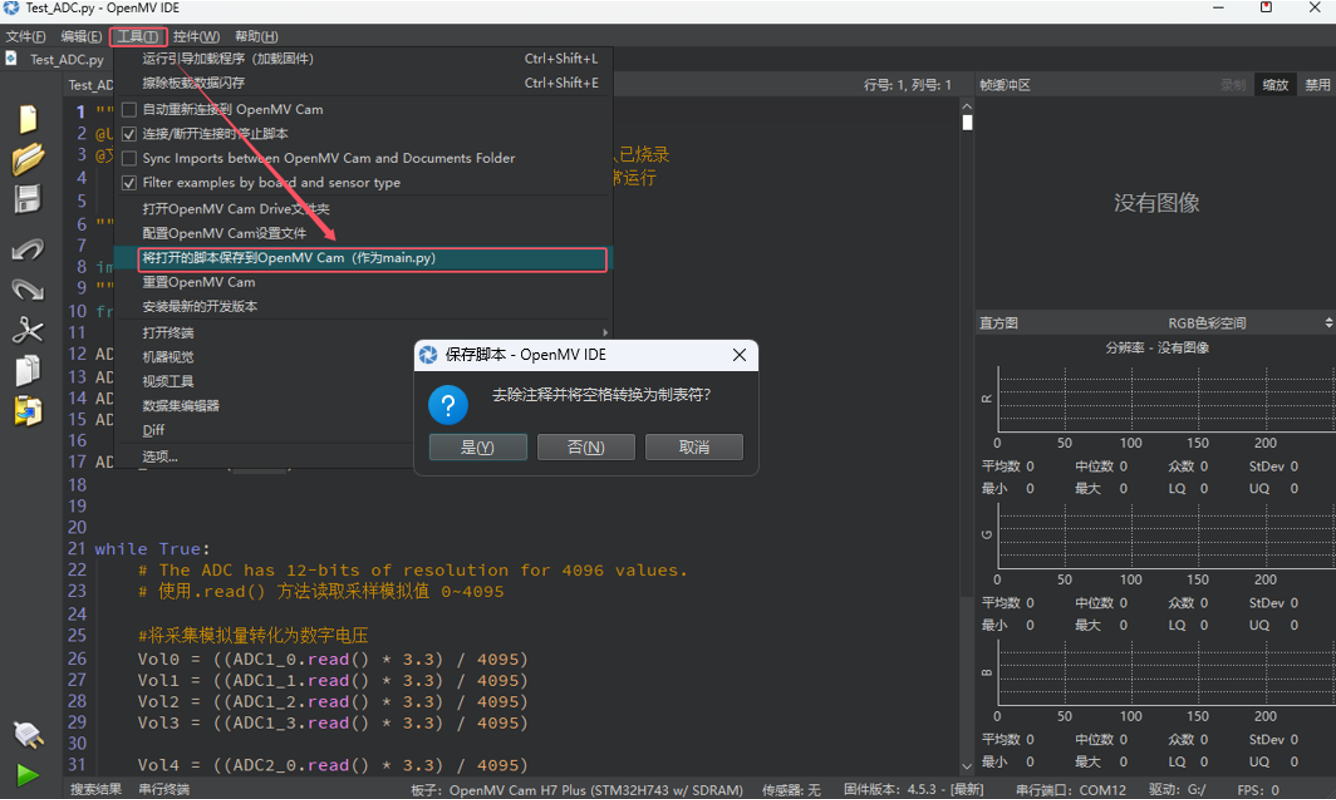The height and width of the screenshot is (800, 1336).
Task: Click the 驱动: G:/ status entry
Action: pos(1178,790)
